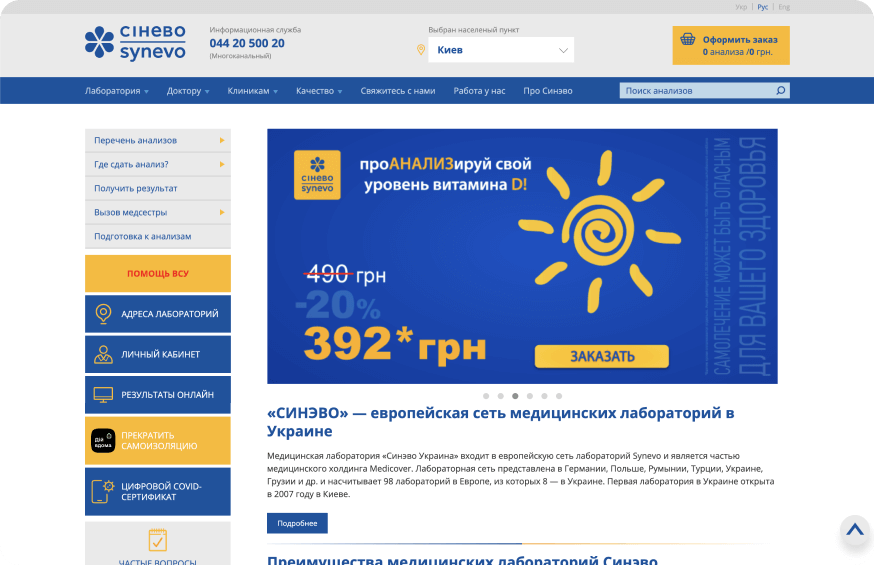
Task: Expand Перечень анализов submenu
Action: [x=158, y=140]
